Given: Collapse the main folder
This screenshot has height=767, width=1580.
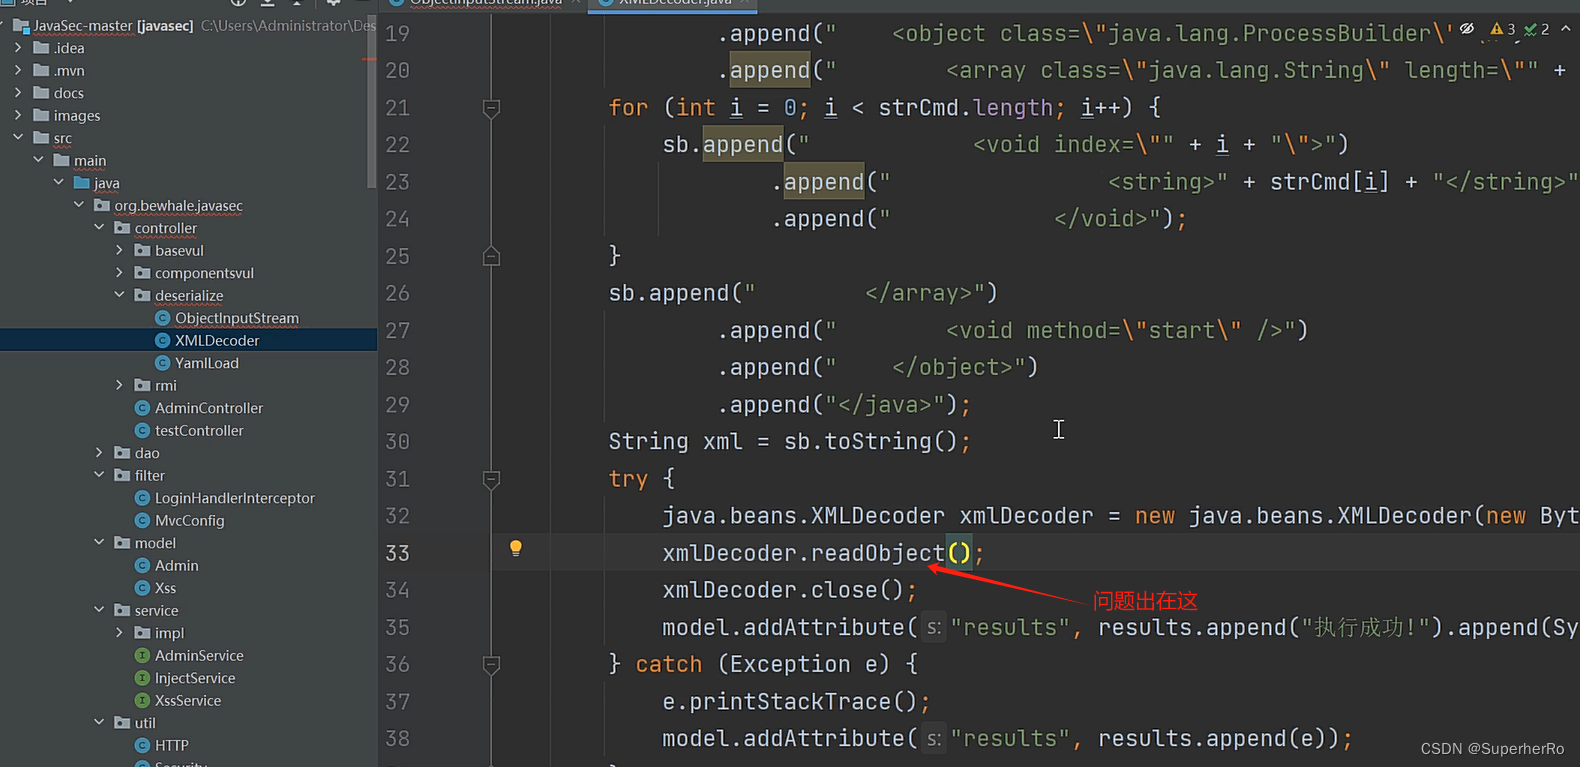Looking at the screenshot, I should [x=38, y=160].
